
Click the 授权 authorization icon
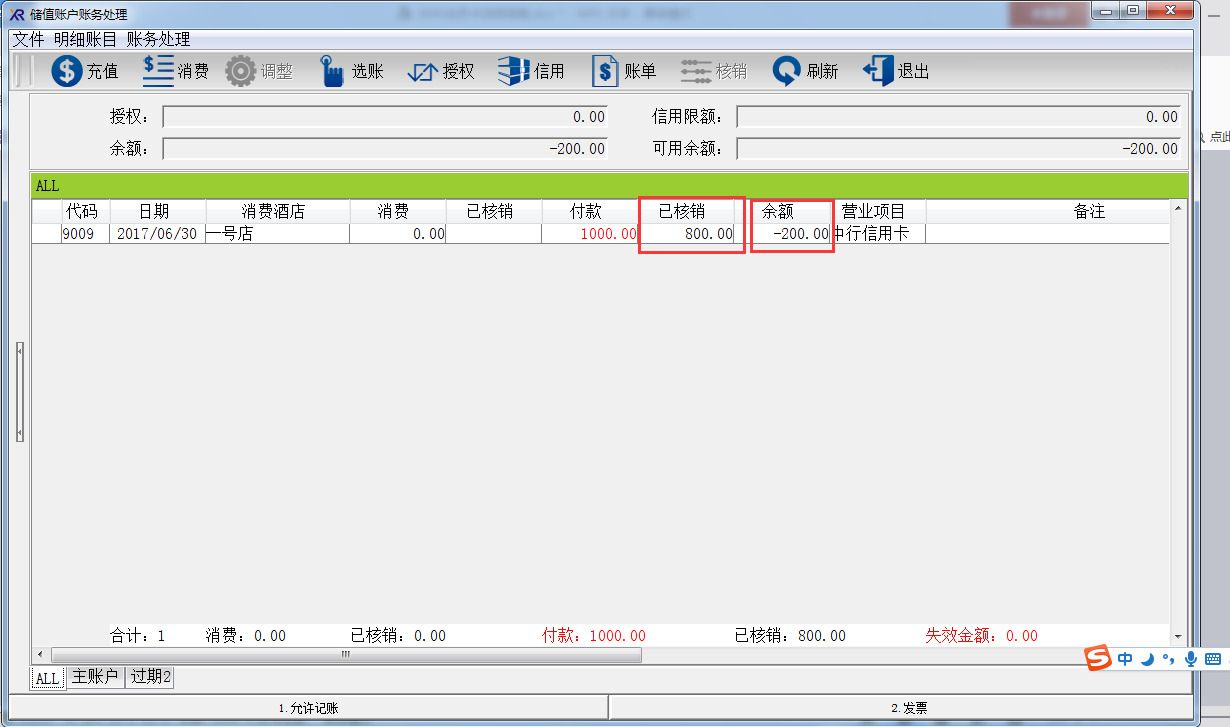pyautogui.click(x=423, y=71)
